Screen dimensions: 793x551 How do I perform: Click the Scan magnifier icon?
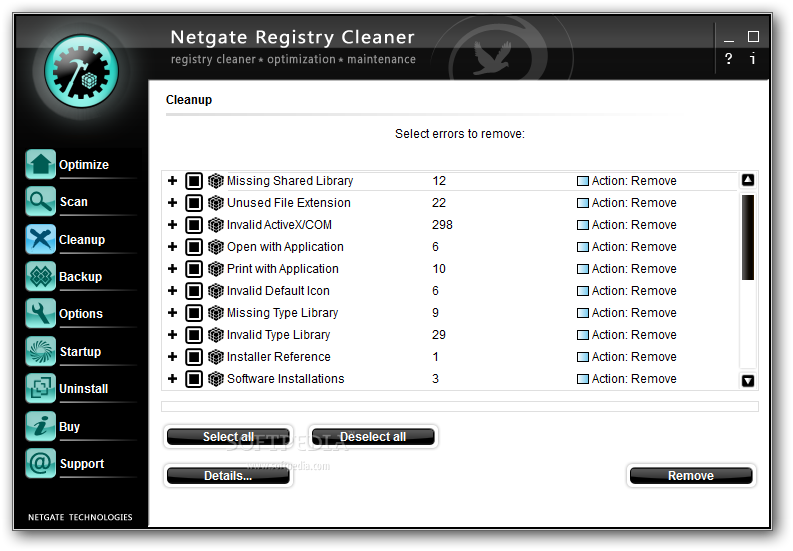(x=40, y=201)
